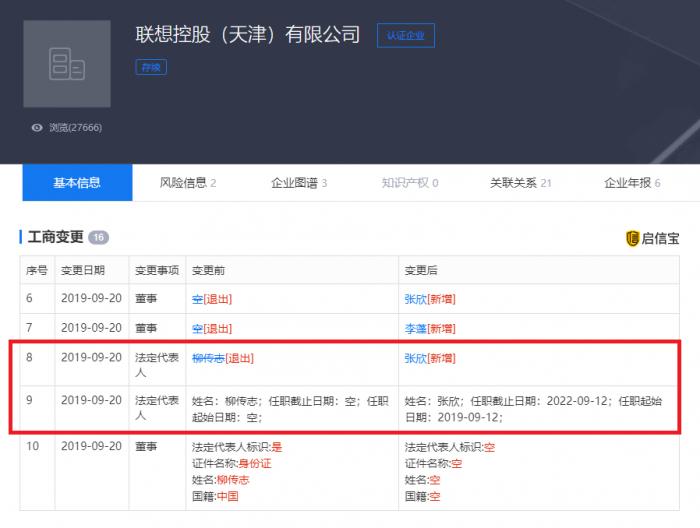Image resolution: width=700 pixels, height=528 pixels.
Task: Click the company name 联想控股（天津）有限公司
Action: (x=247, y=35)
